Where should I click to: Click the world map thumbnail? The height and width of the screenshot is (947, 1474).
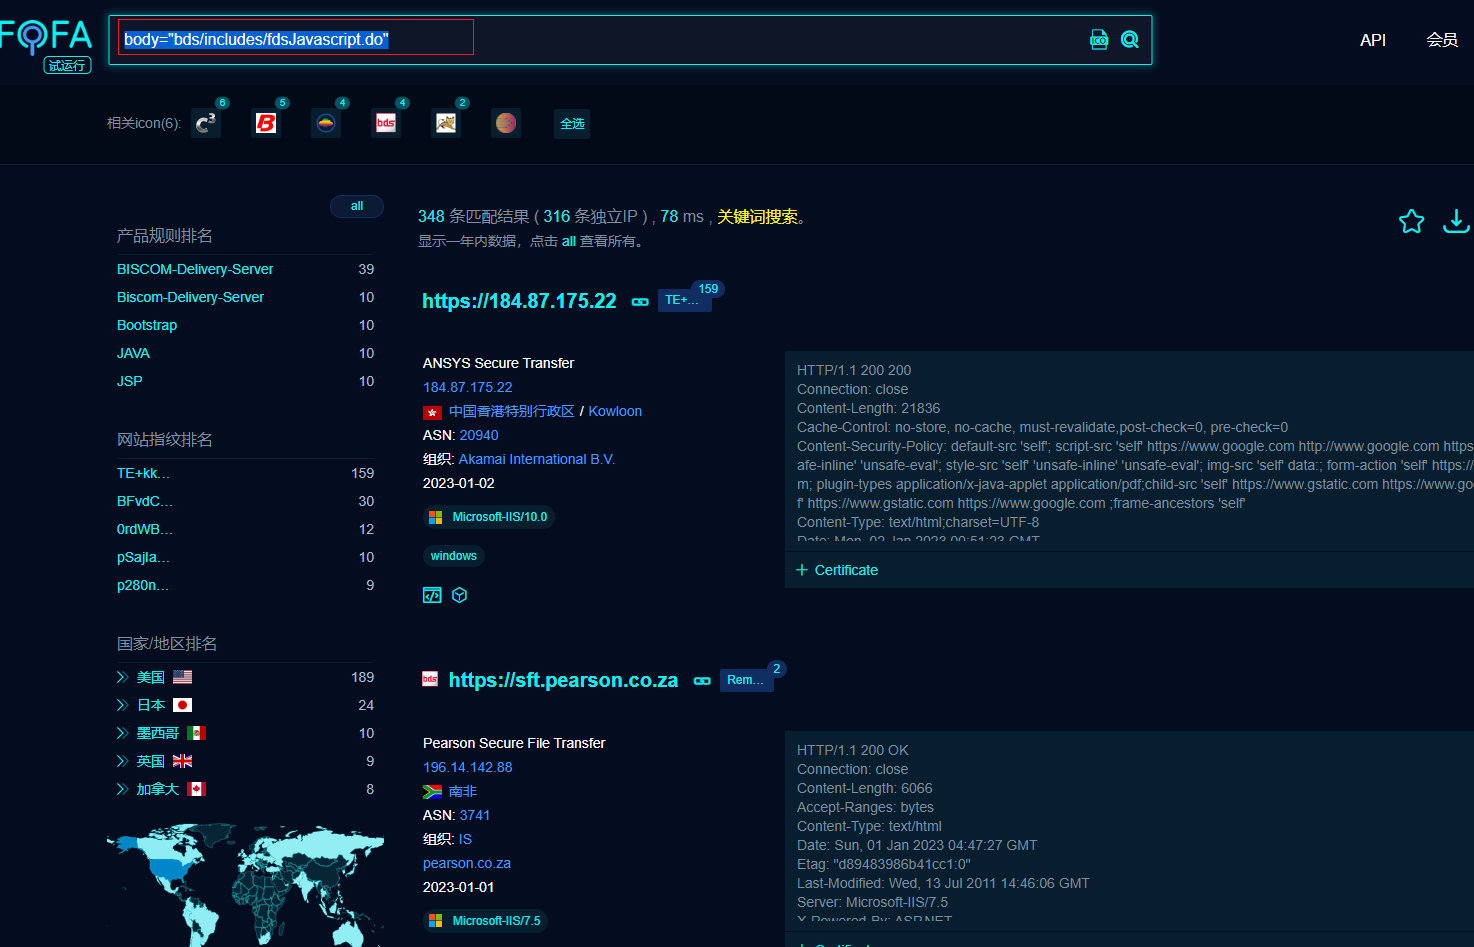point(246,884)
